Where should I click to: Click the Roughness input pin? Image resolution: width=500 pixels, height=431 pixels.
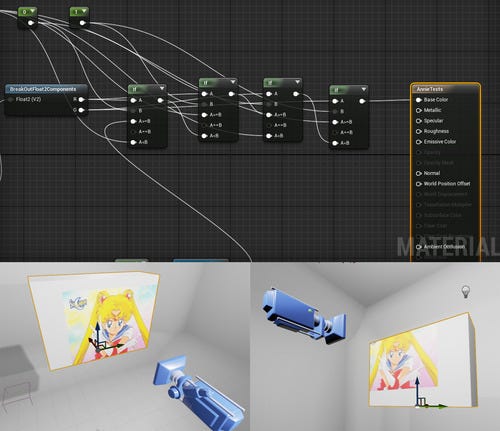[x=419, y=131]
